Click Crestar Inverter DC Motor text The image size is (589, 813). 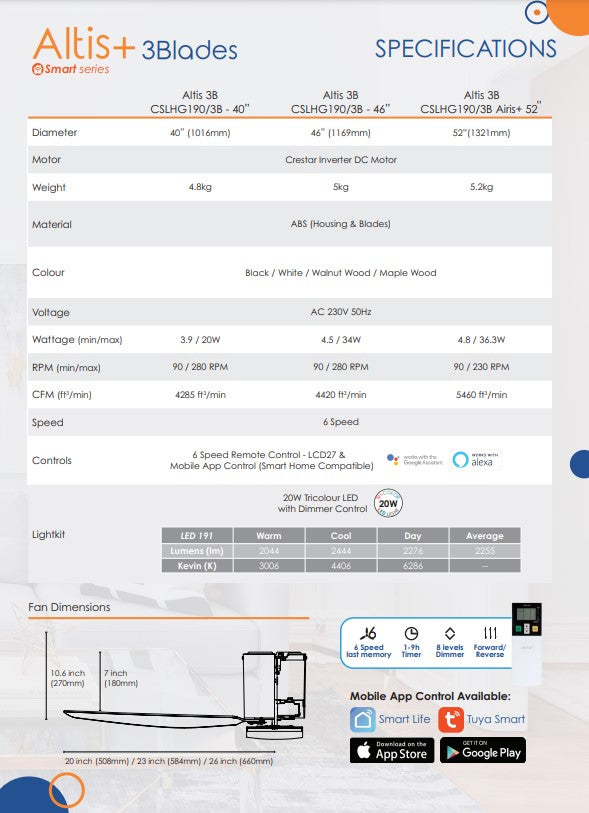tap(341, 160)
